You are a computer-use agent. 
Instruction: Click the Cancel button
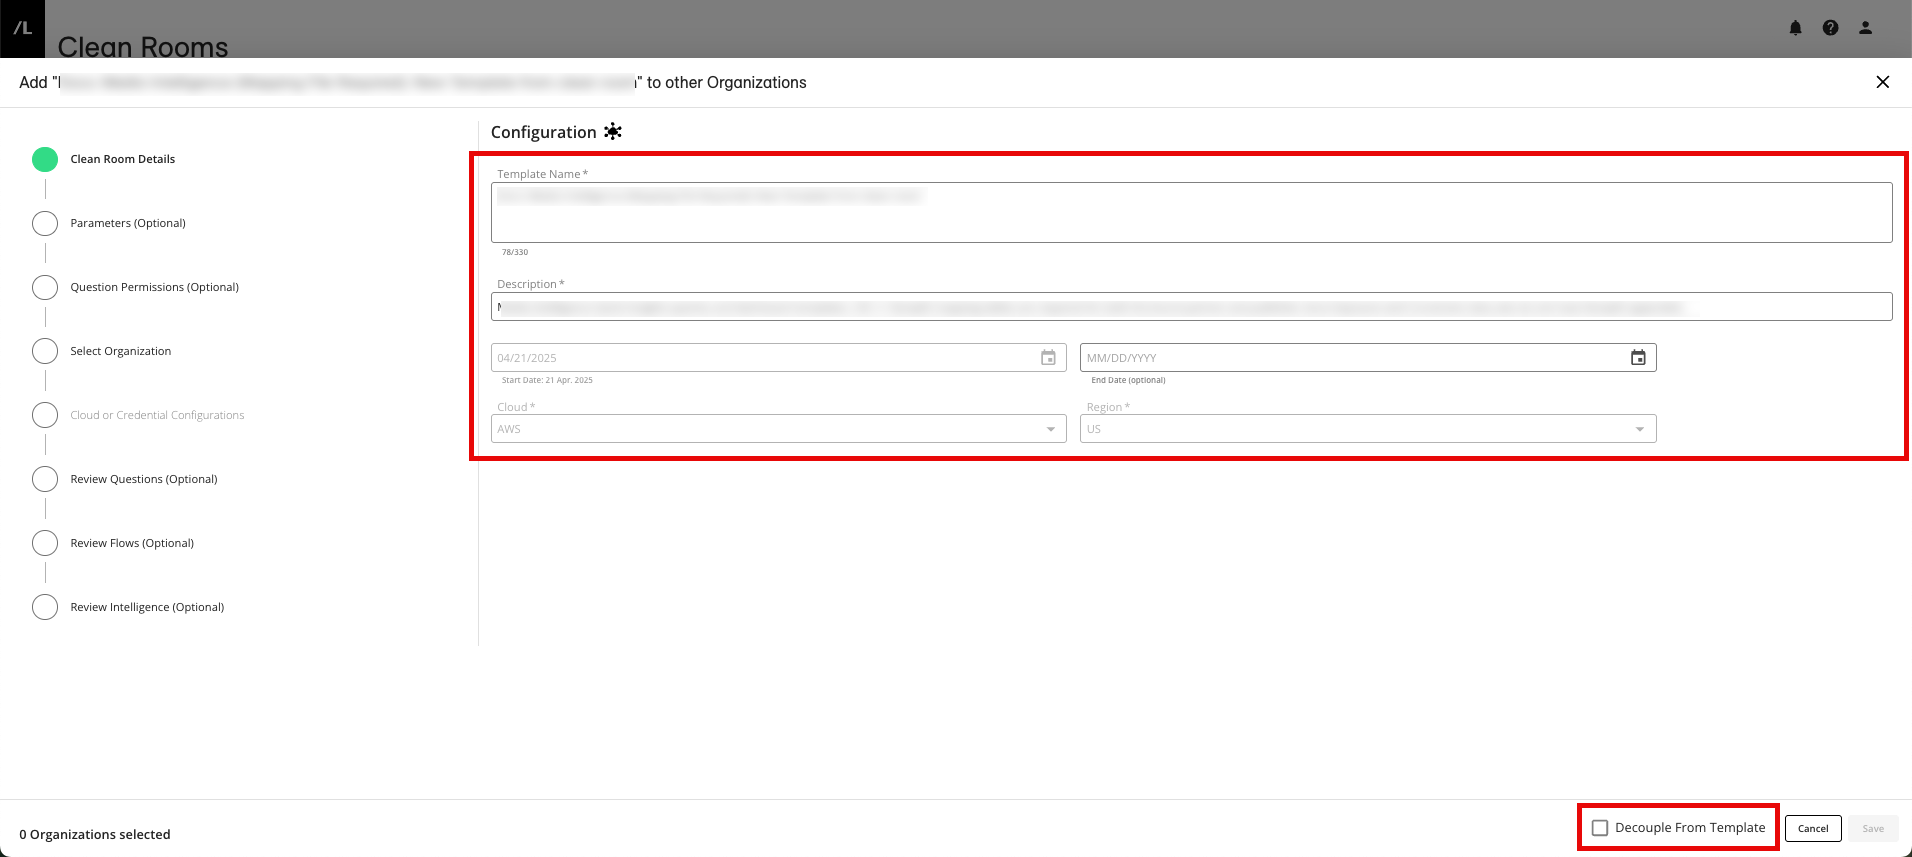(1813, 828)
